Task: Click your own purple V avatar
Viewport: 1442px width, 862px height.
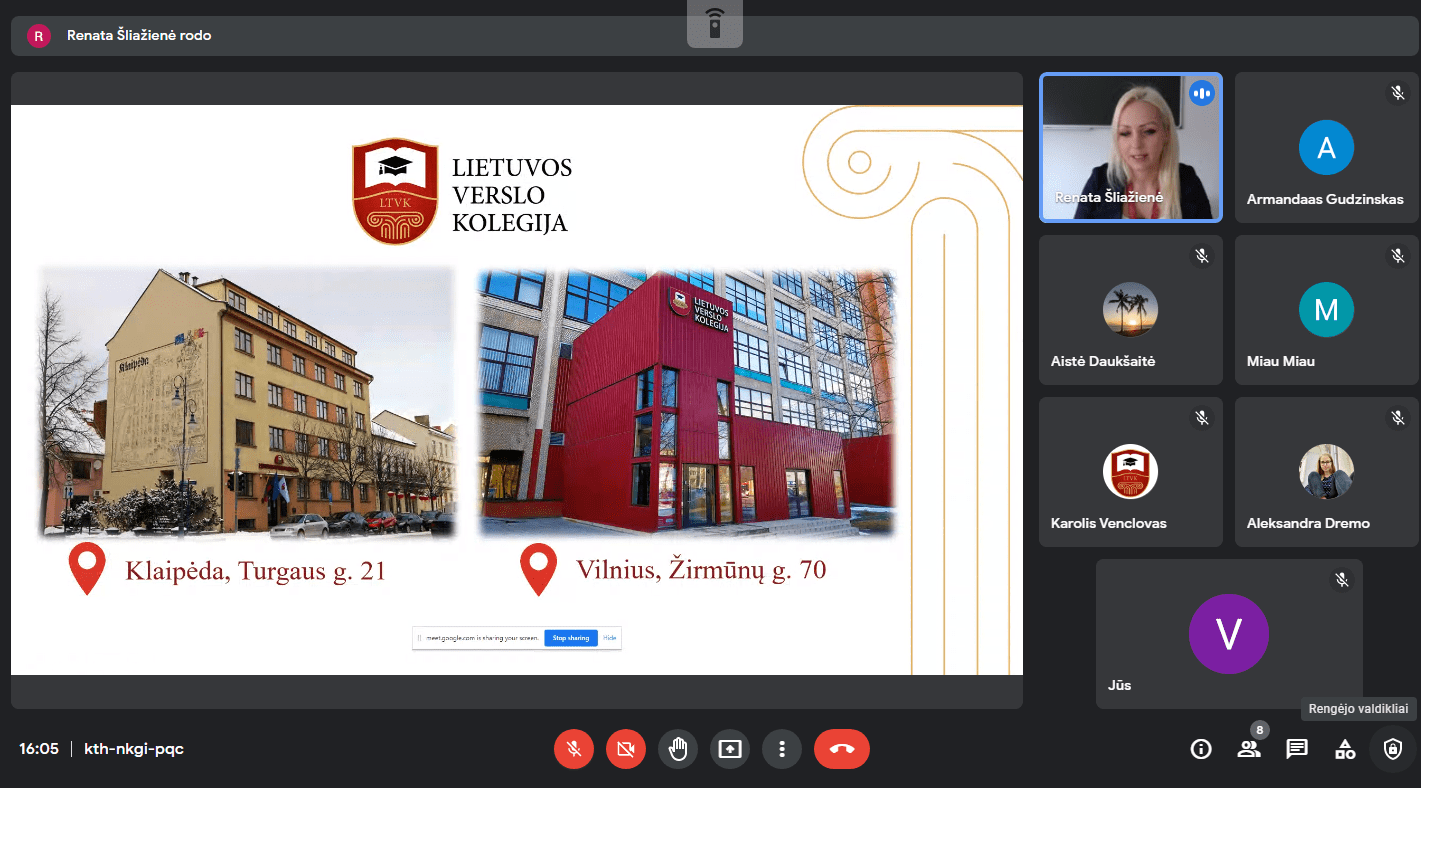Action: pyautogui.click(x=1229, y=634)
